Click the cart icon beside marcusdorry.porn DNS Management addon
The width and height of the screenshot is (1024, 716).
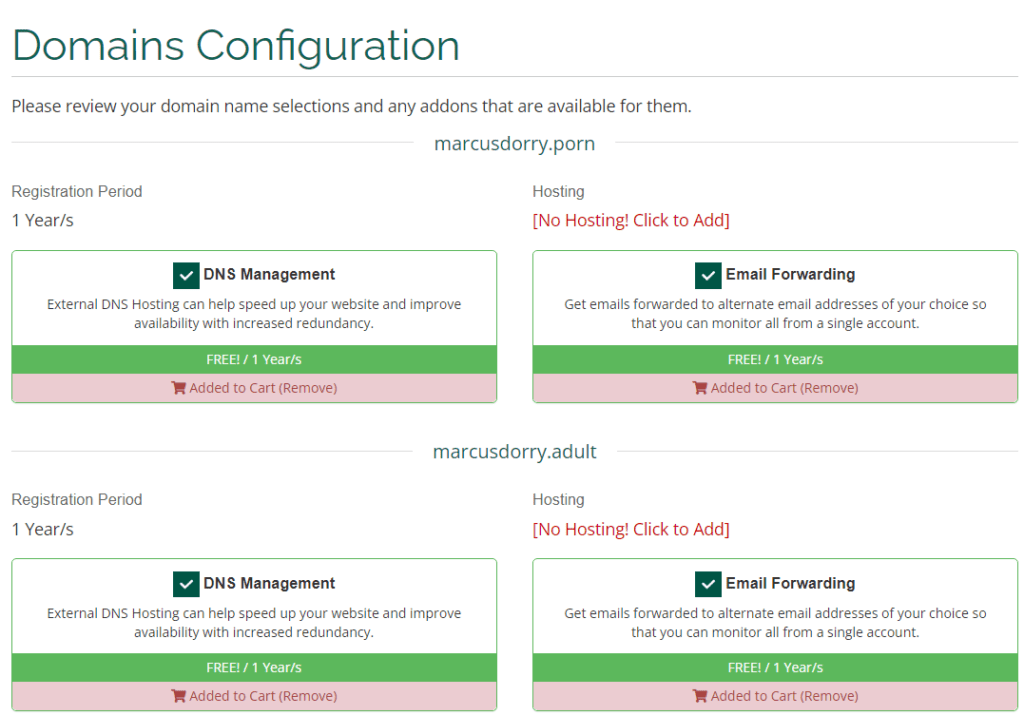(x=180, y=388)
